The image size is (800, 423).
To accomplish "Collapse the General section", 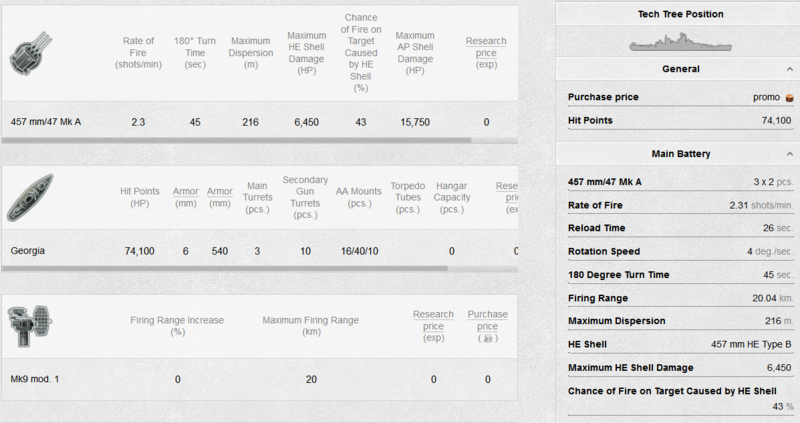I will (x=788, y=69).
